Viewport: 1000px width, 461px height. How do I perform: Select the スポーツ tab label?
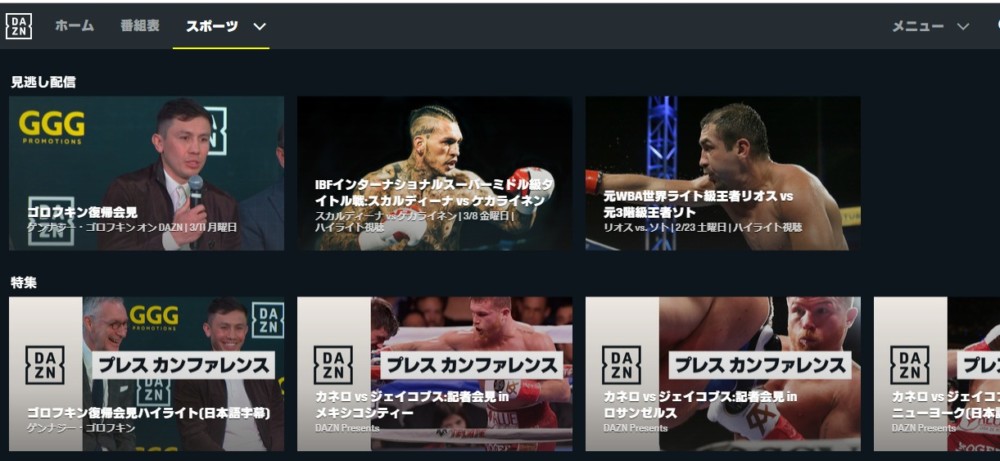pos(212,26)
